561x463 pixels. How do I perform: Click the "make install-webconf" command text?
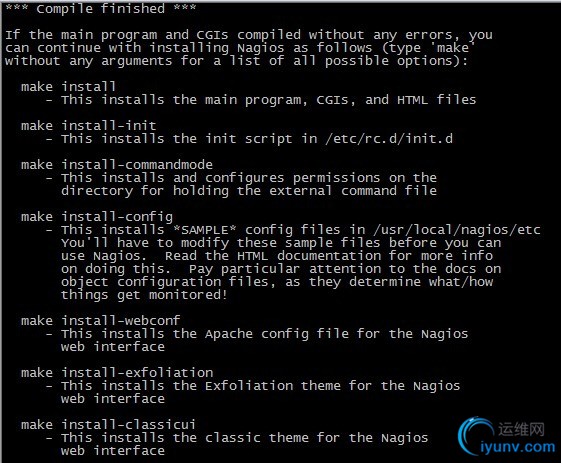(101, 321)
